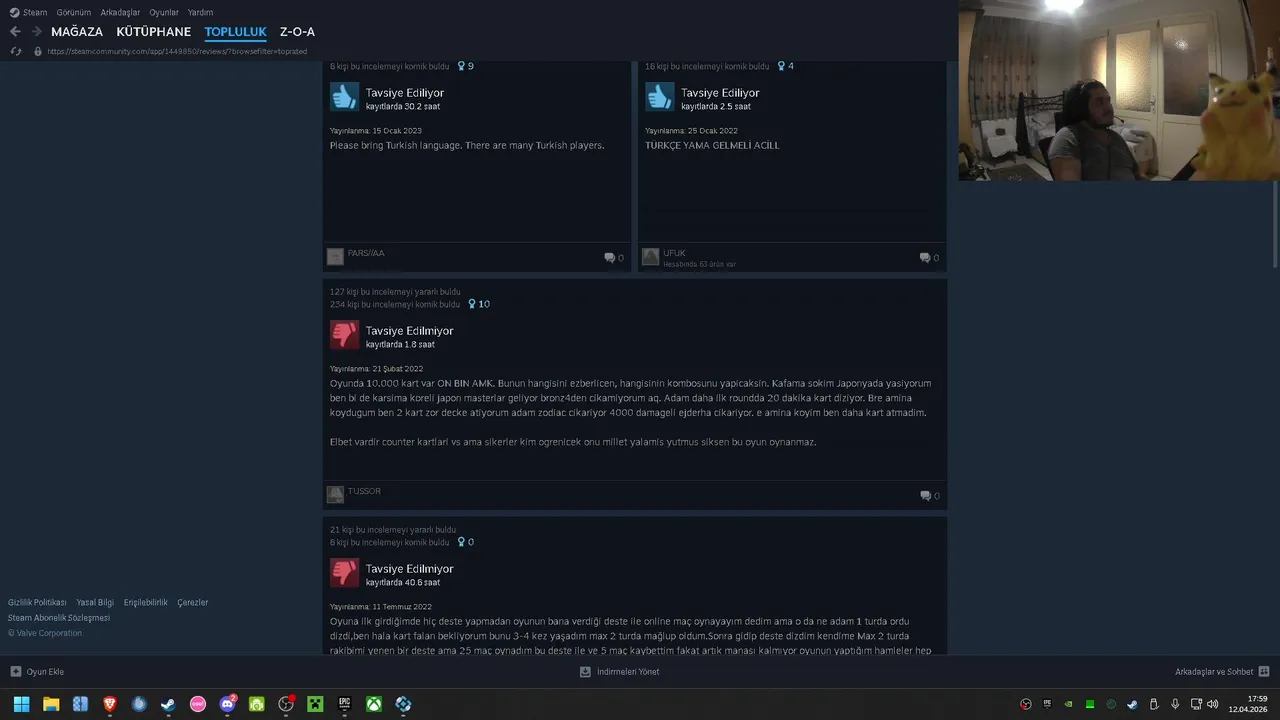Open the PARS//AA reviewer avatar
The height and width of the screenshot is (720, 1280).
coord(336,256)
